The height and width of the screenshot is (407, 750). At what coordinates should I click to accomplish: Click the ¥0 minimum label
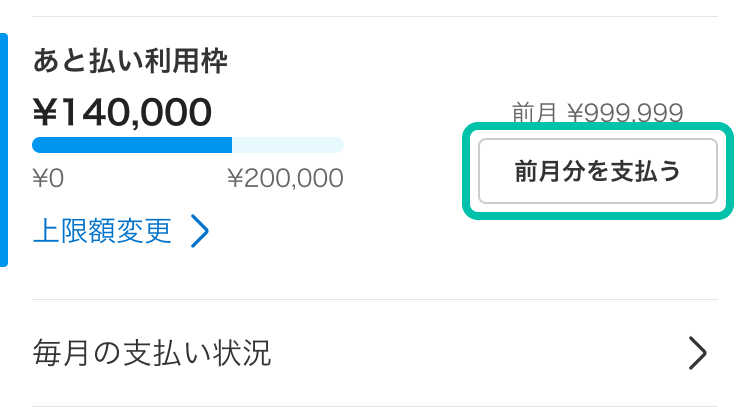pyautogui.click(x=48, y=179)
